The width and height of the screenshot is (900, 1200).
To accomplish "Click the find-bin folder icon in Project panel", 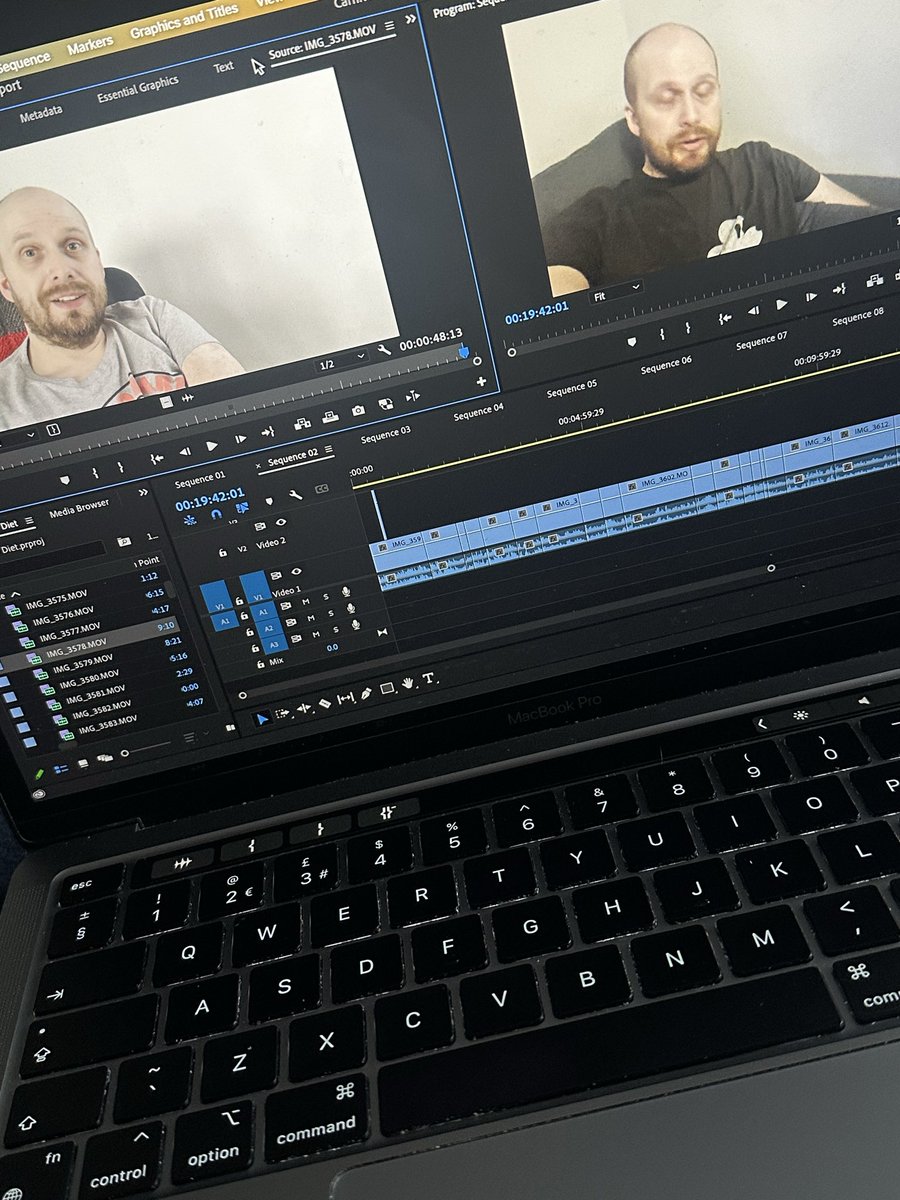I will (x=124, y=541).
